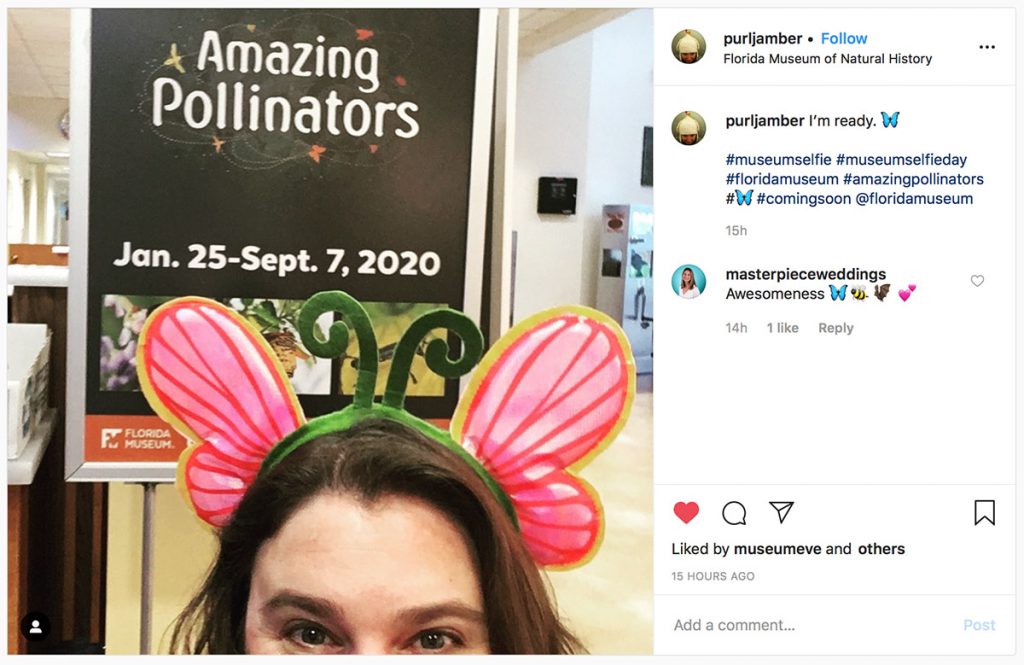Follow the purljamber account
Viewport: 1024px width, 665px height.
pos(843,38)
